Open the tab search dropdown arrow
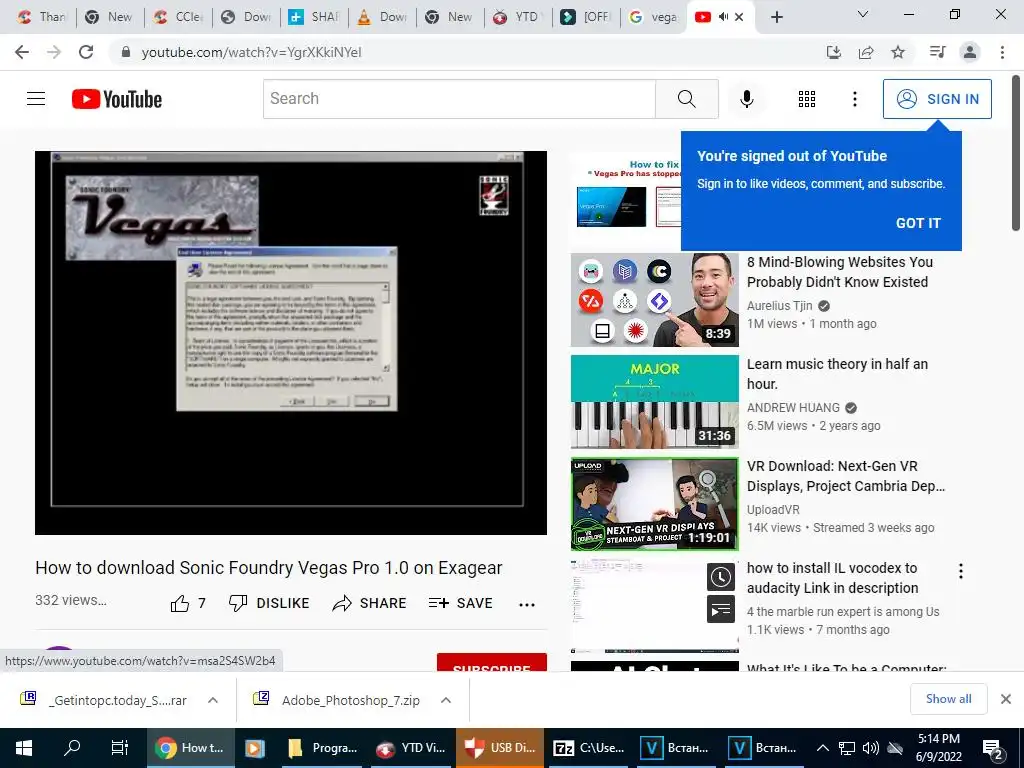1024x768 pixels. (863, 14)
